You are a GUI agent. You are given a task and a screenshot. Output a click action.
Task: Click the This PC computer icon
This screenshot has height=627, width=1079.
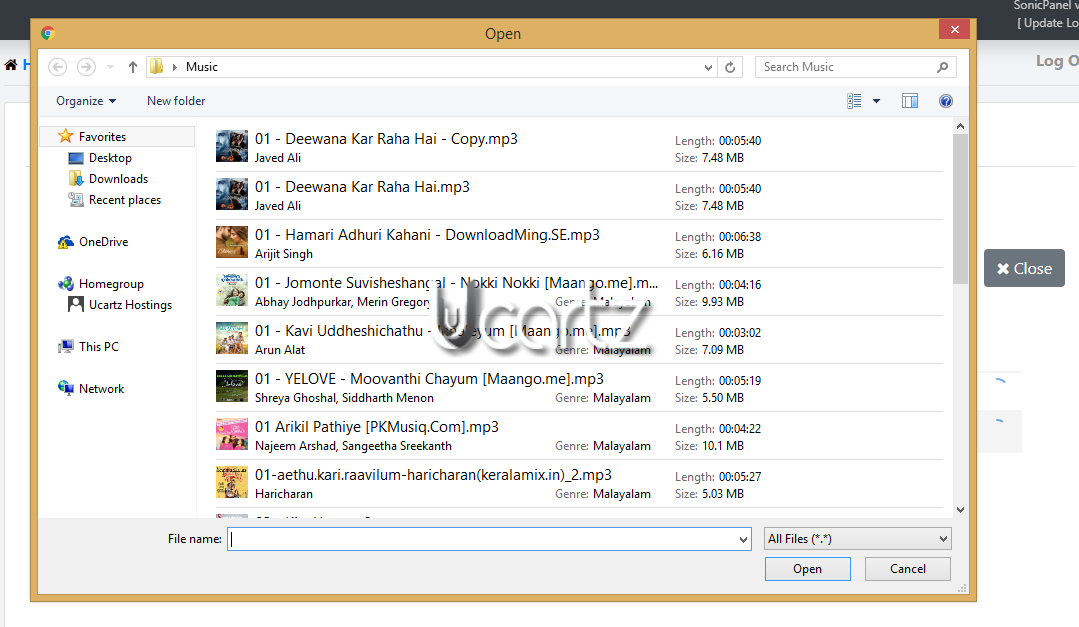pyautogui.click(x=65, y=346)
